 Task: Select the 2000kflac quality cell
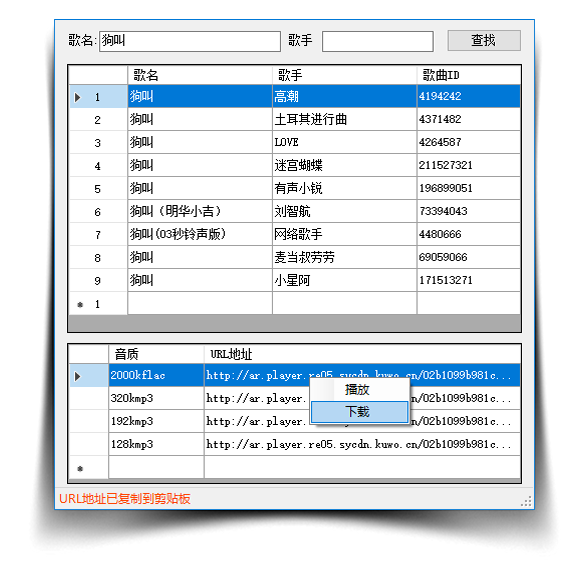tap(156, 376)
